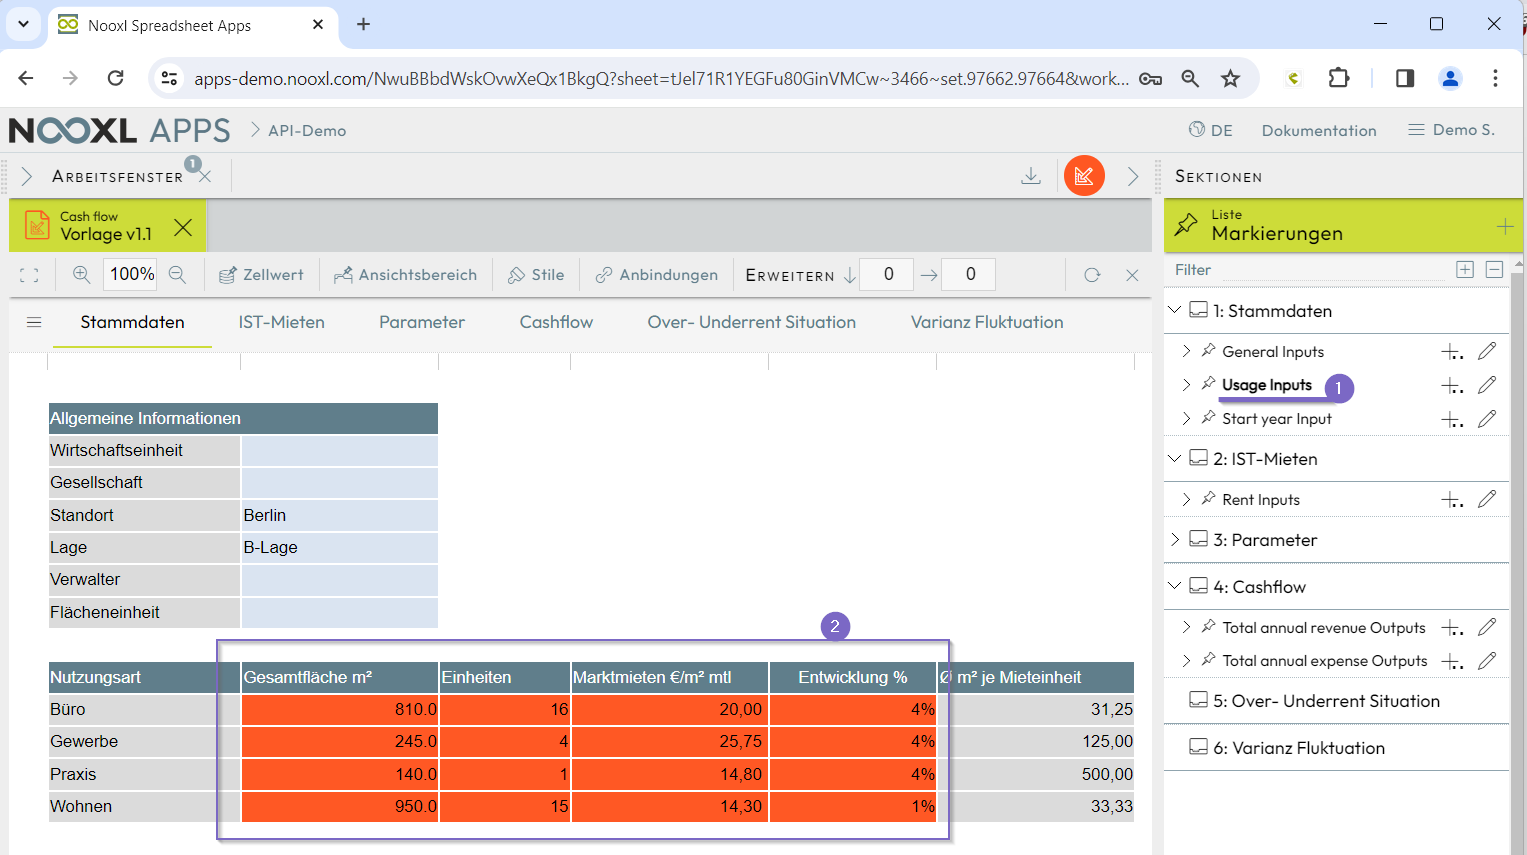Close the Arbeitsfenster with its X icon
The height and width of the screenshot is (855, 1527).
[204, 176]
